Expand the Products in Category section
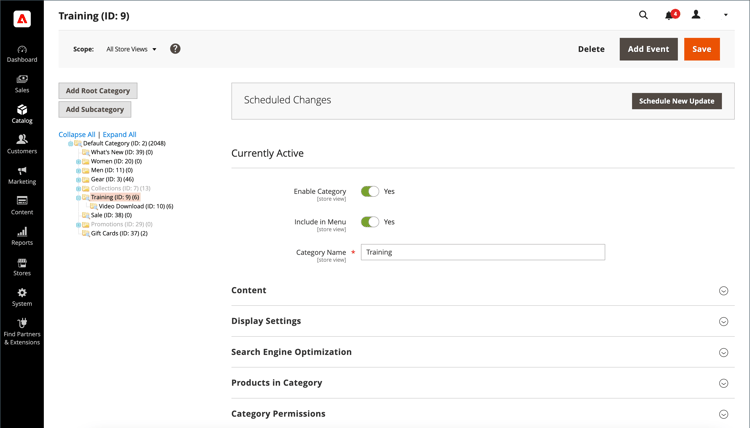The image size is (750, 428). pyautogui.click(x=723, y=383)
